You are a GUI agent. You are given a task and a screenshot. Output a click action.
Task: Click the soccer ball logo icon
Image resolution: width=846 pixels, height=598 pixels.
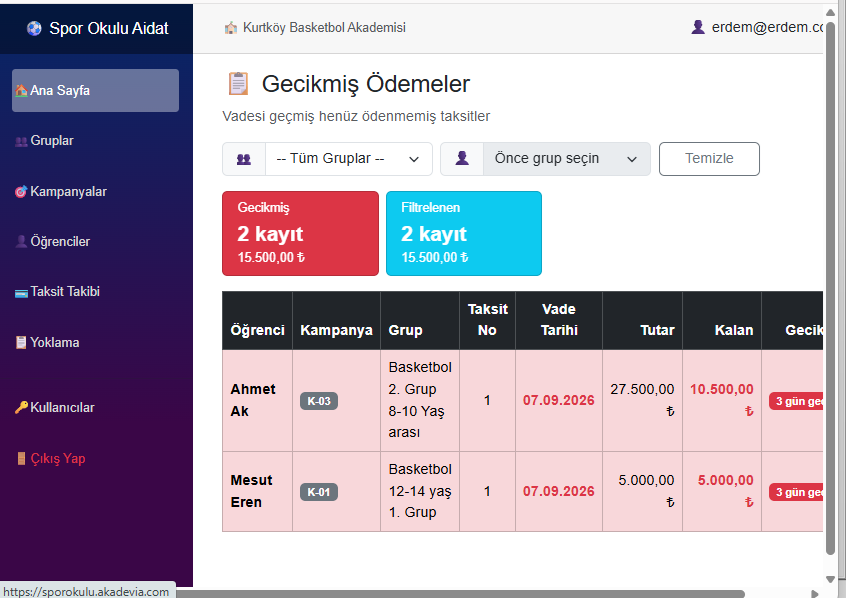[x=34, y=28]
